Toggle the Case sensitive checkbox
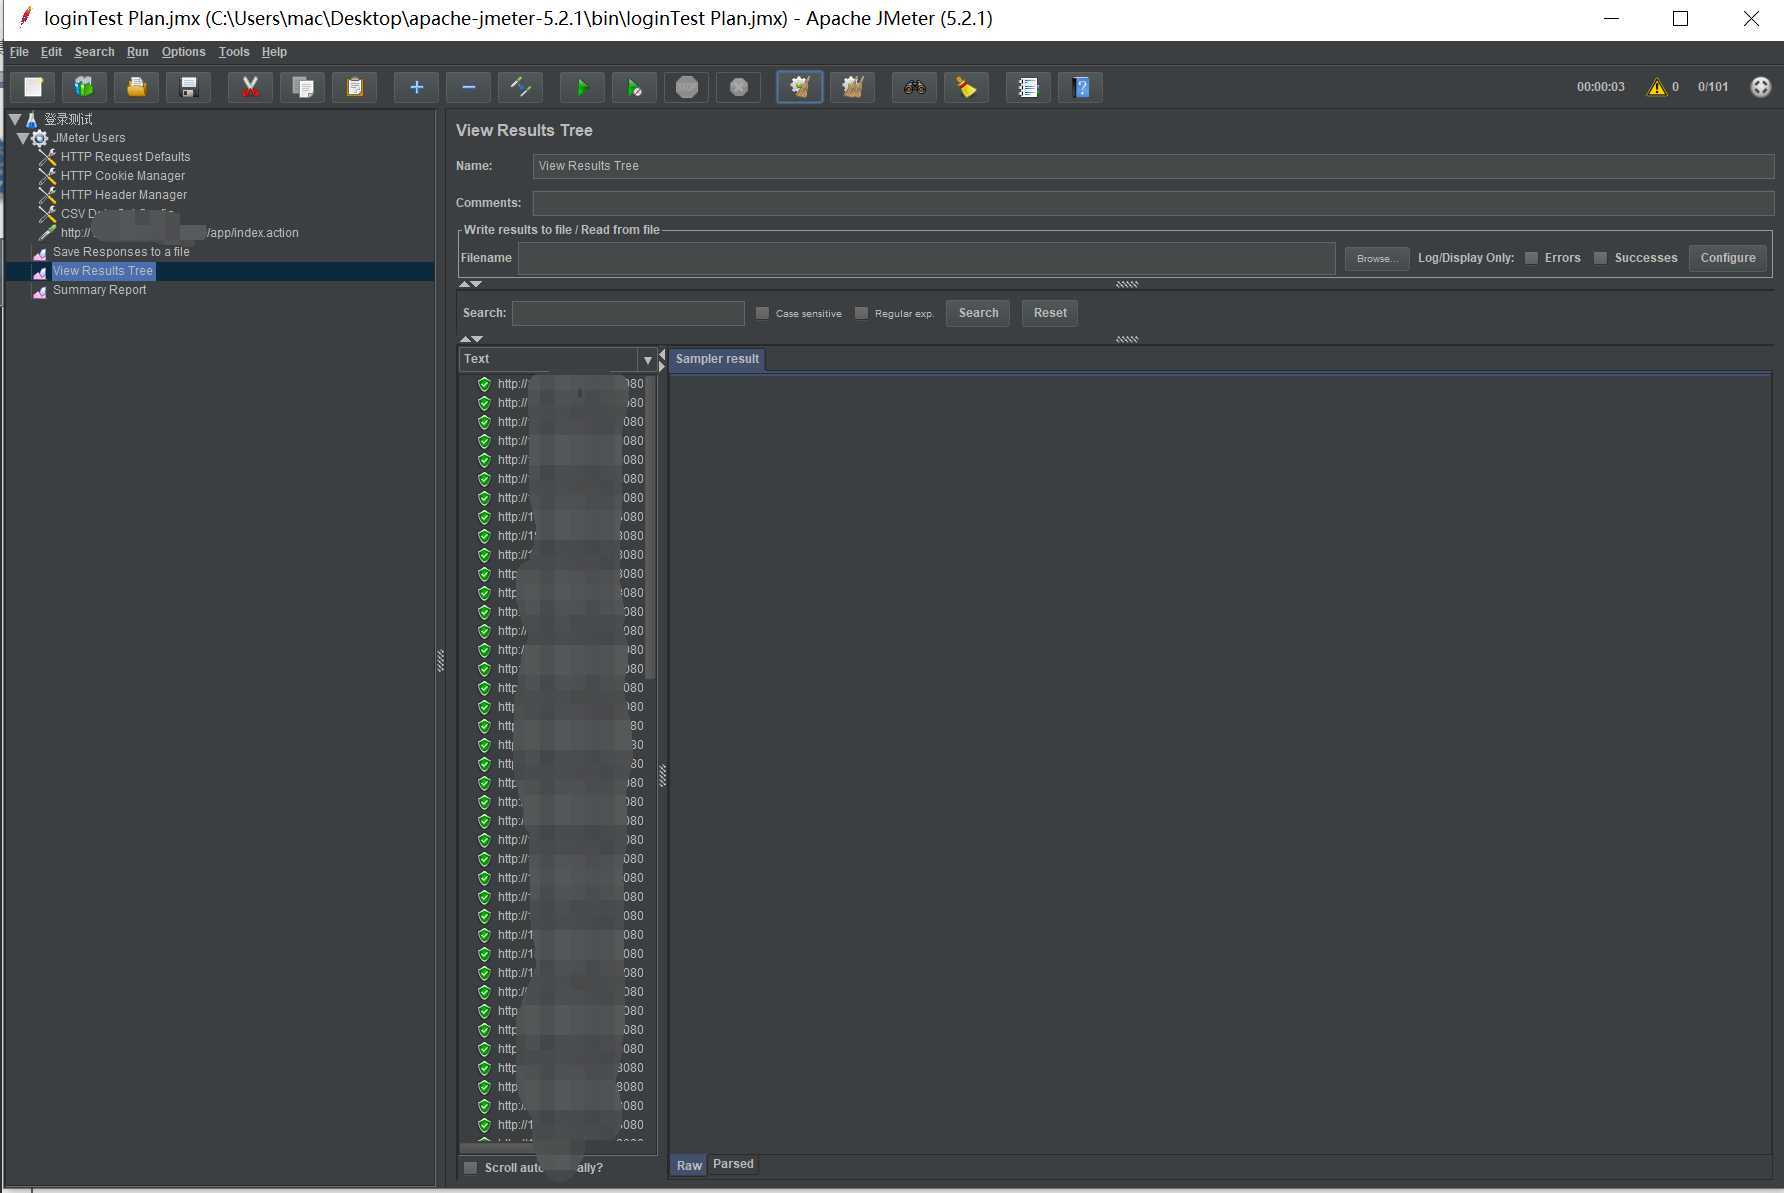The width and height of the screenshot is (1784, 1193). point(762,313)
